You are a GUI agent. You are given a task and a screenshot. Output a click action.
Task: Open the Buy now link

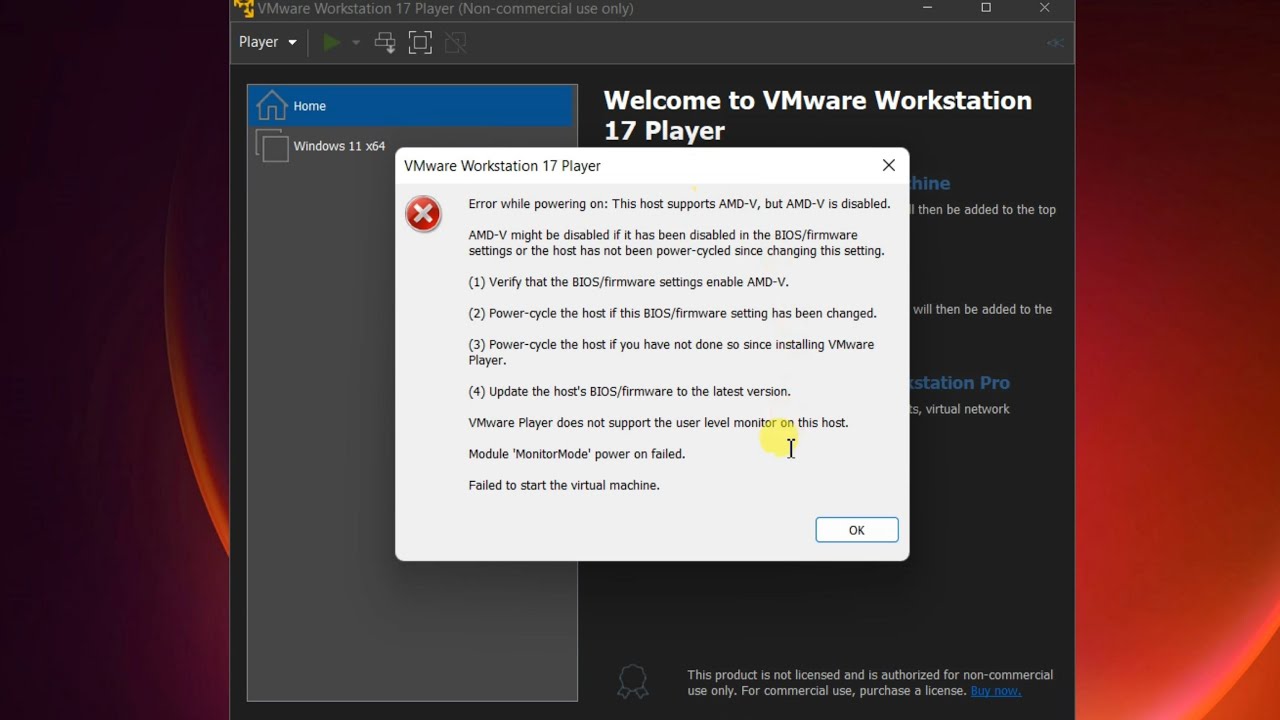coord(995,691)
